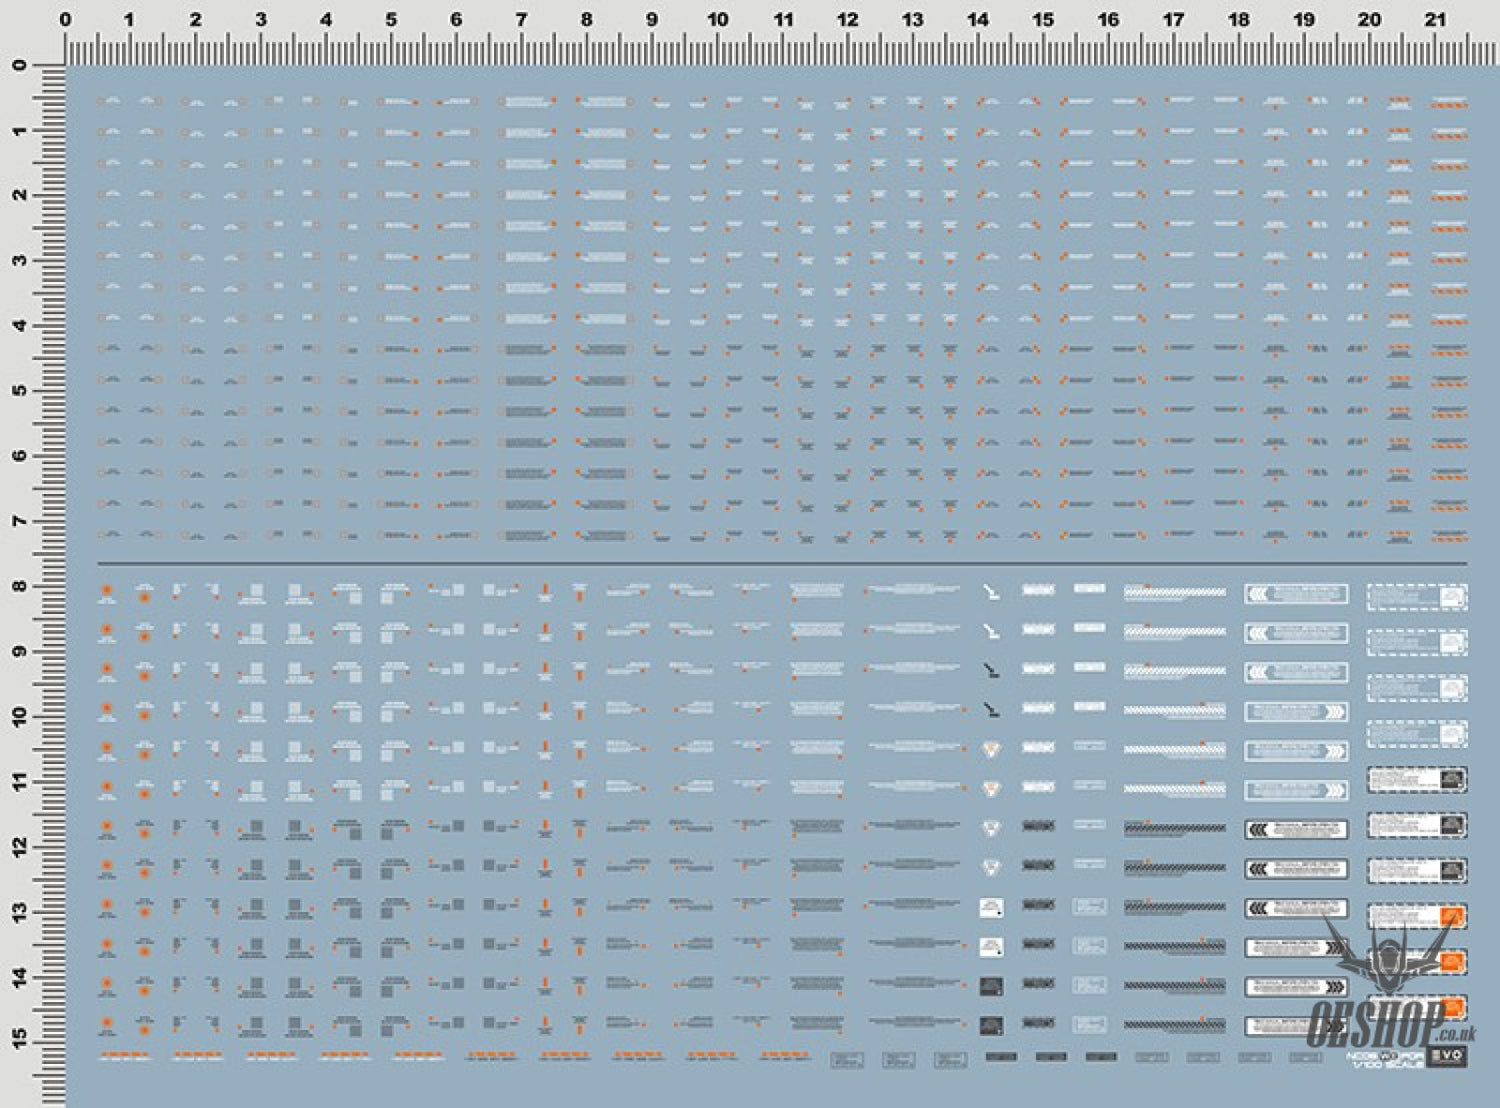Click the robot head watermark emblem

pyautogui.click(x=1390, y=955)
